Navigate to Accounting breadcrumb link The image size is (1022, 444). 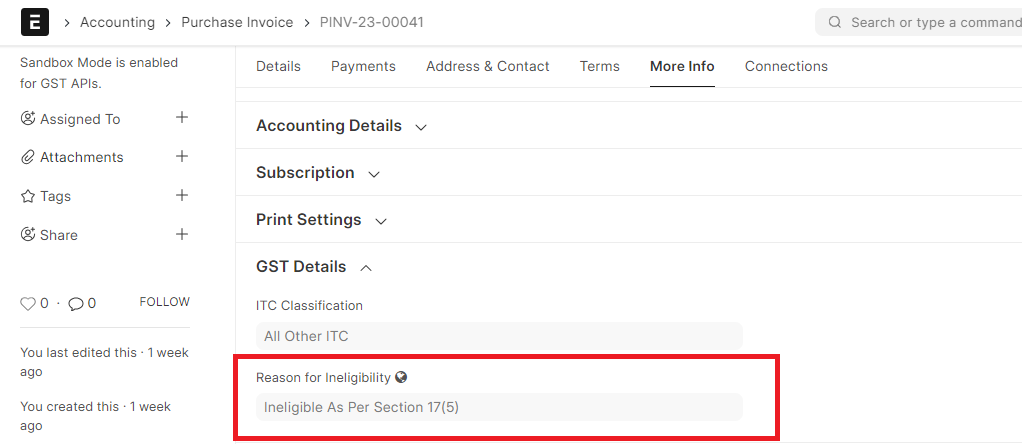(117, 22)
